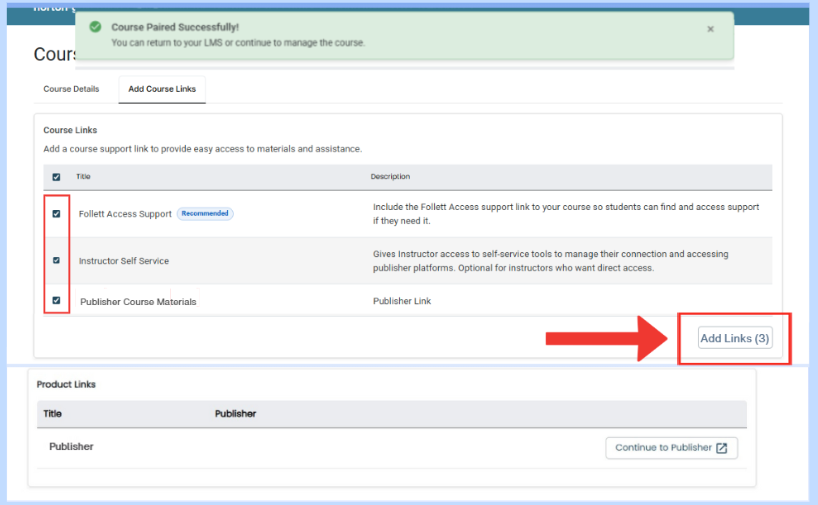Click the Title column header in Course Links

[x=83, y=176]
